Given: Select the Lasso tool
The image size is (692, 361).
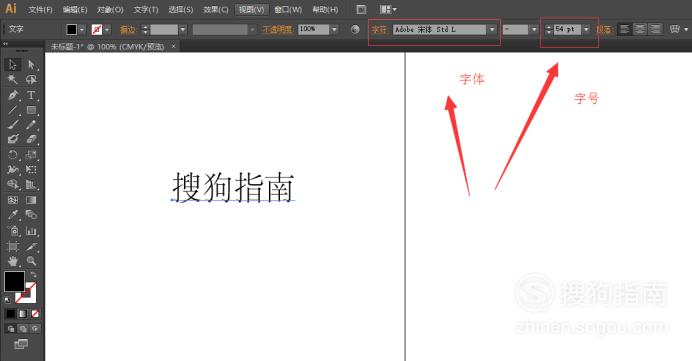Looking at the screenshot, I should pos(31,79).
